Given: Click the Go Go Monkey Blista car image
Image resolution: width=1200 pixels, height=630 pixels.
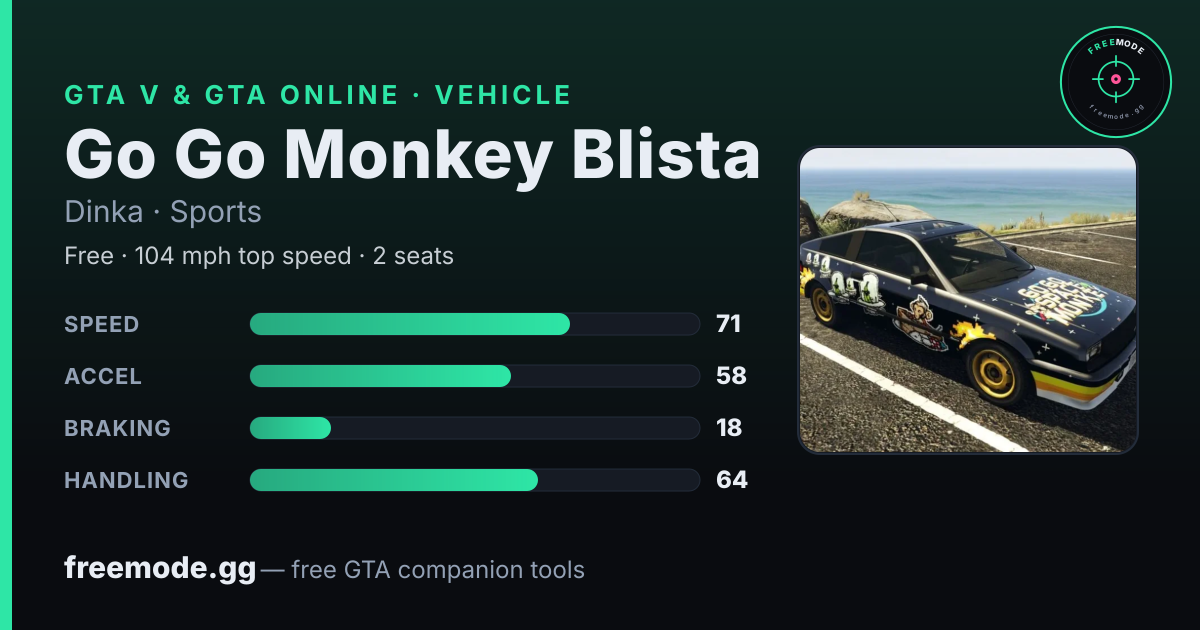Looking at the screenshot, I should click(968, 300).
